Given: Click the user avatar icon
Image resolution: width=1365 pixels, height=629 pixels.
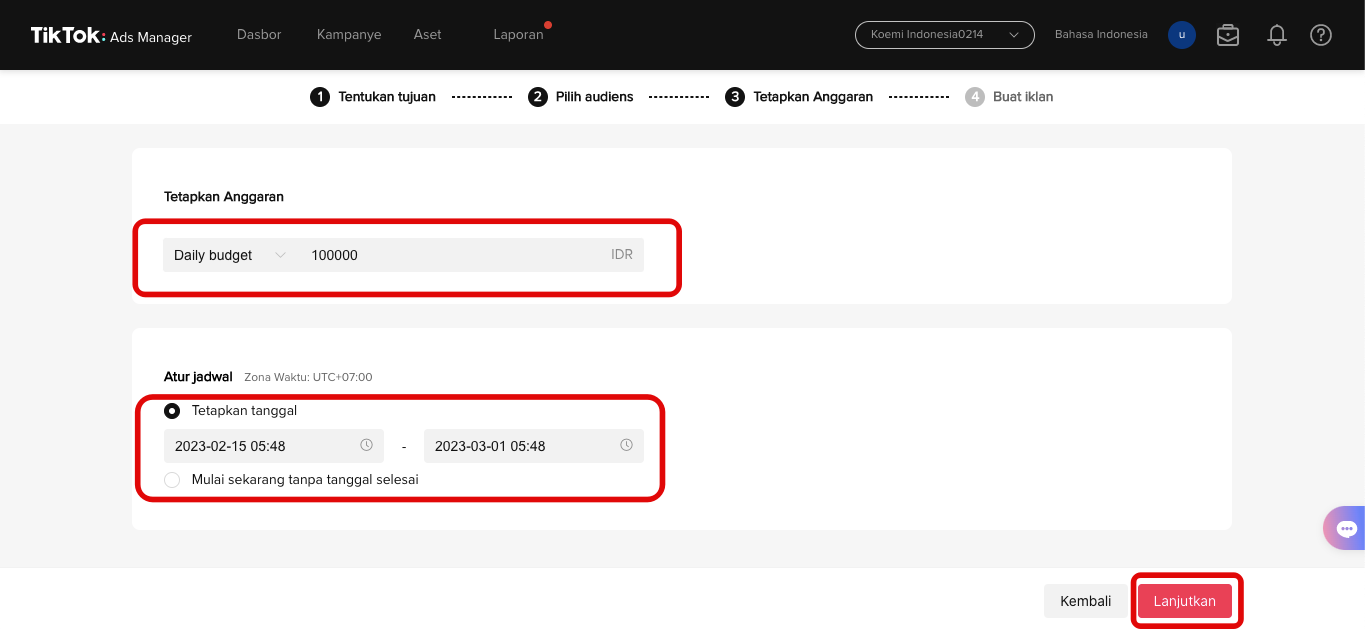Looking at the screenshot, I should 1182,35.
